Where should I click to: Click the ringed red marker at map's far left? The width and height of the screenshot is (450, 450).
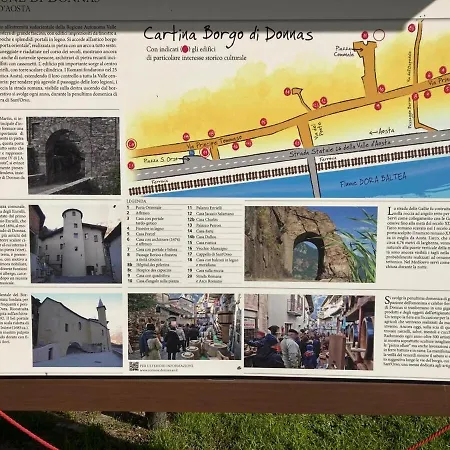pos(131,144)
